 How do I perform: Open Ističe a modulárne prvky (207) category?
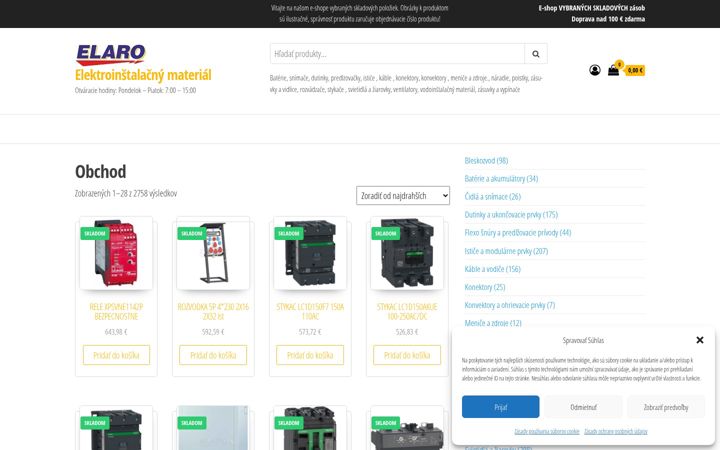[x=506, y=251]
